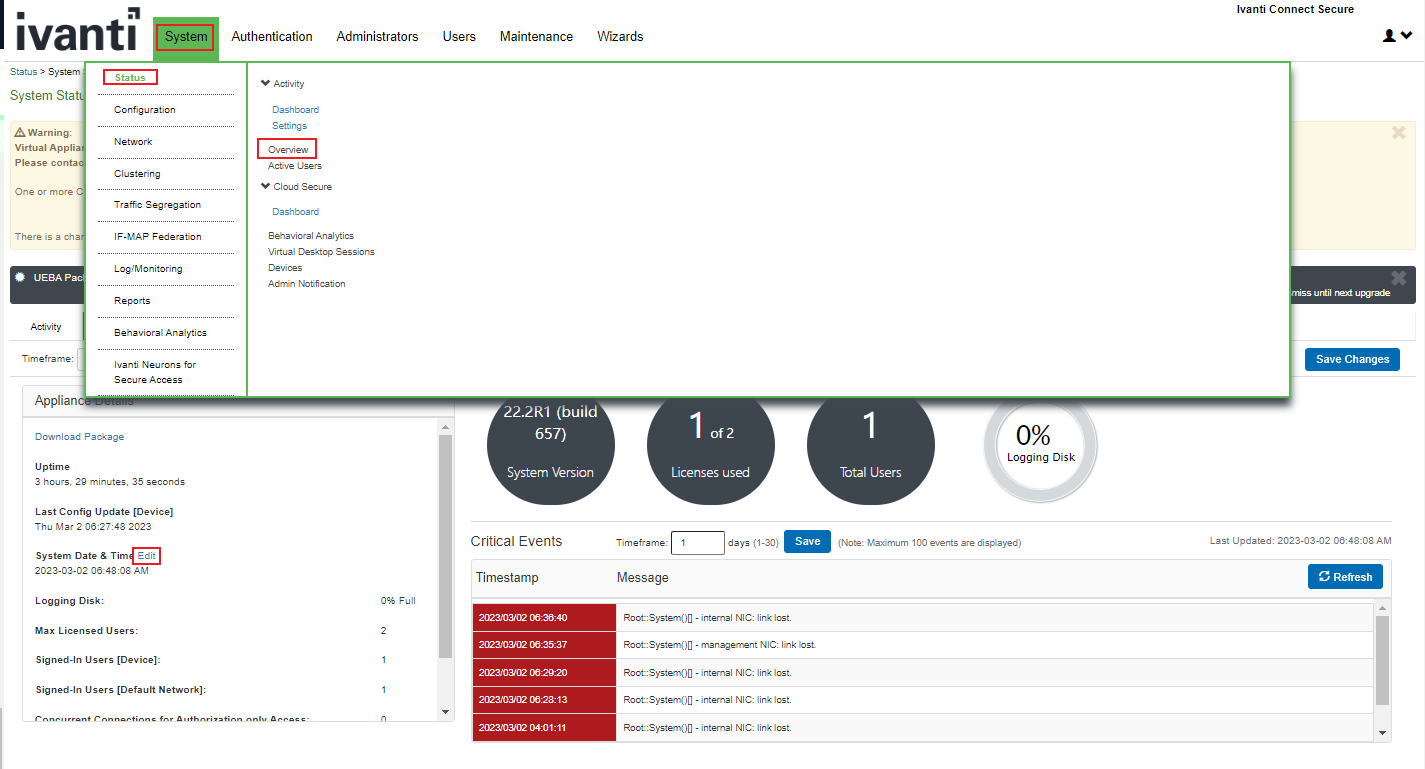
Task: Open the Download Package link
Action: pos(78,436)
